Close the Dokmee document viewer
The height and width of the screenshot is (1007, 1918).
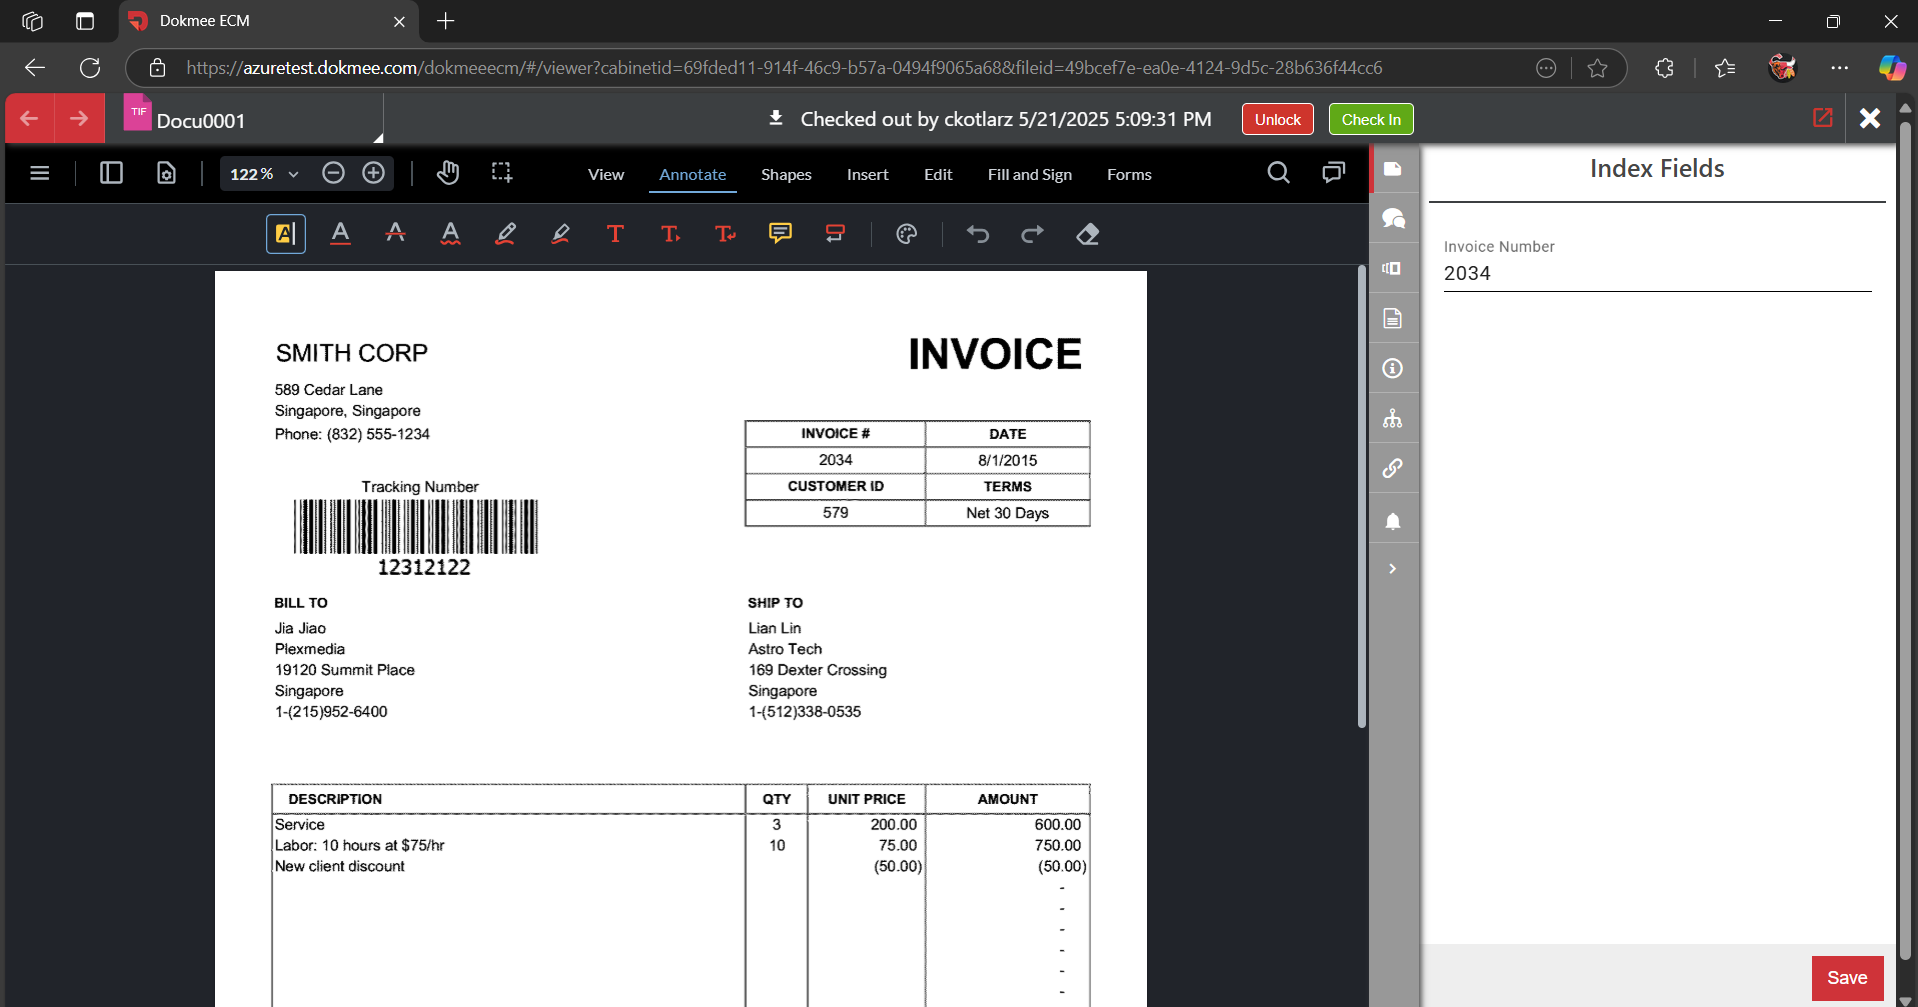[1870, 118]
